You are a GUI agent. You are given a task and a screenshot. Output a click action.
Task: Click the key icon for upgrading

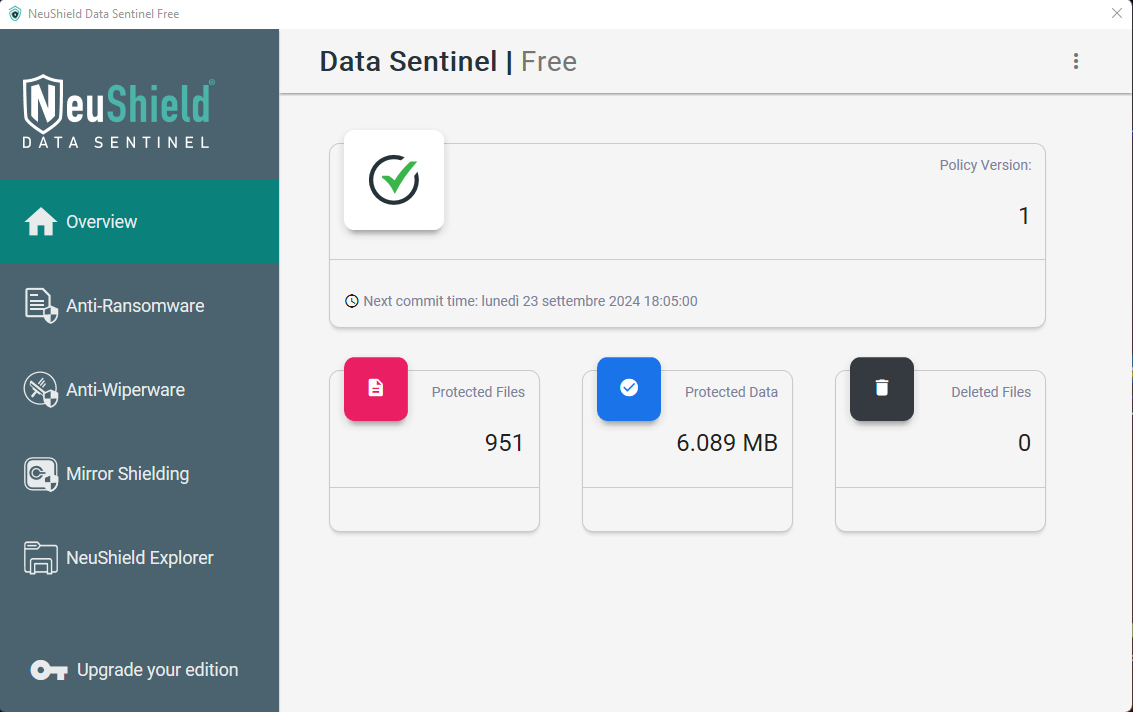pos(48,670)
